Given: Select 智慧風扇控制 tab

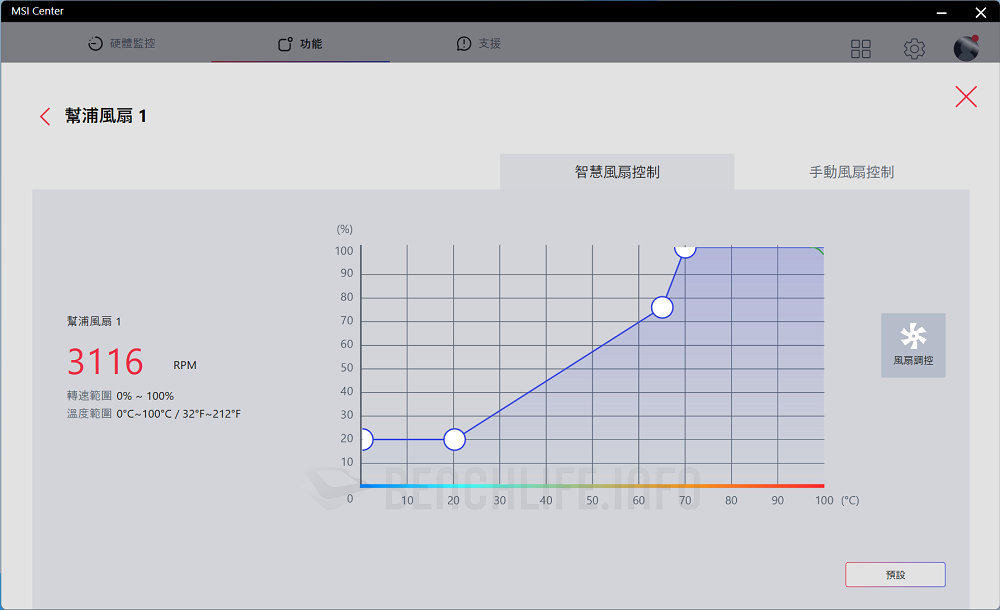Looking at the screenshot, I should (617, 172).
